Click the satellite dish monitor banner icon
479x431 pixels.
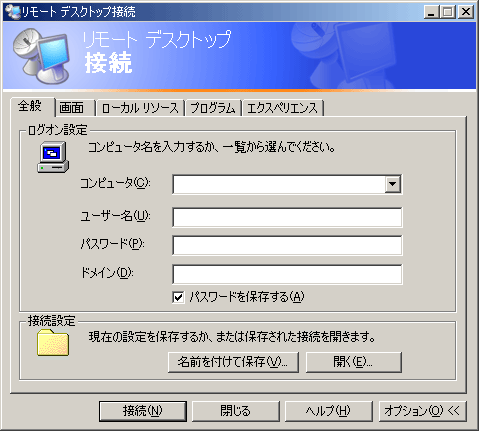coord(41,56)
